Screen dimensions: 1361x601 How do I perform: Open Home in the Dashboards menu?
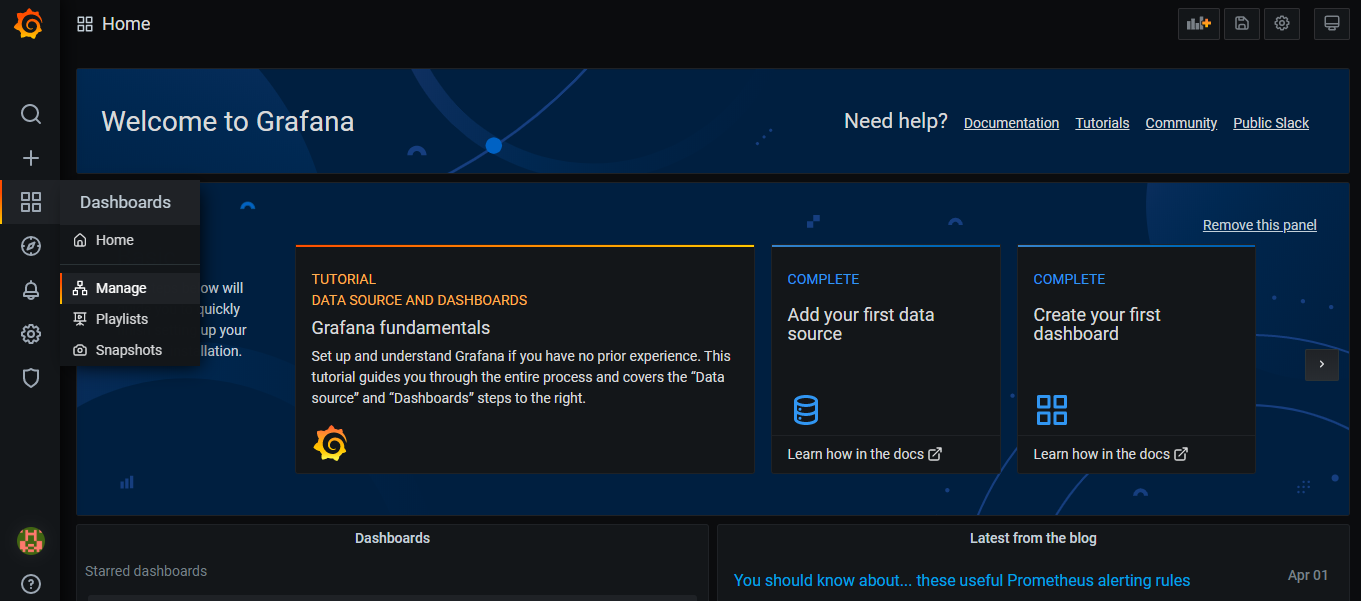click(130, 240)
